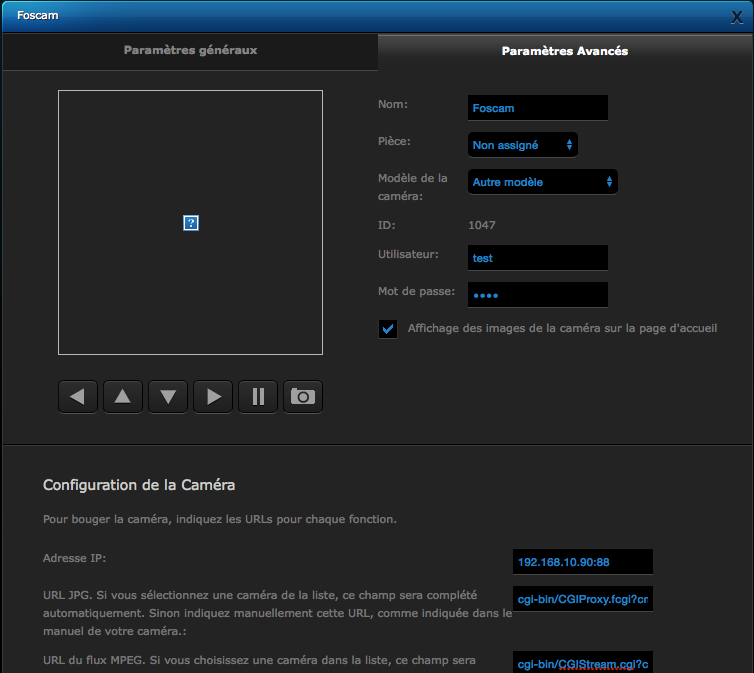
Task: Click the broken image placeholder icon
Action: [x=191, y=223]
